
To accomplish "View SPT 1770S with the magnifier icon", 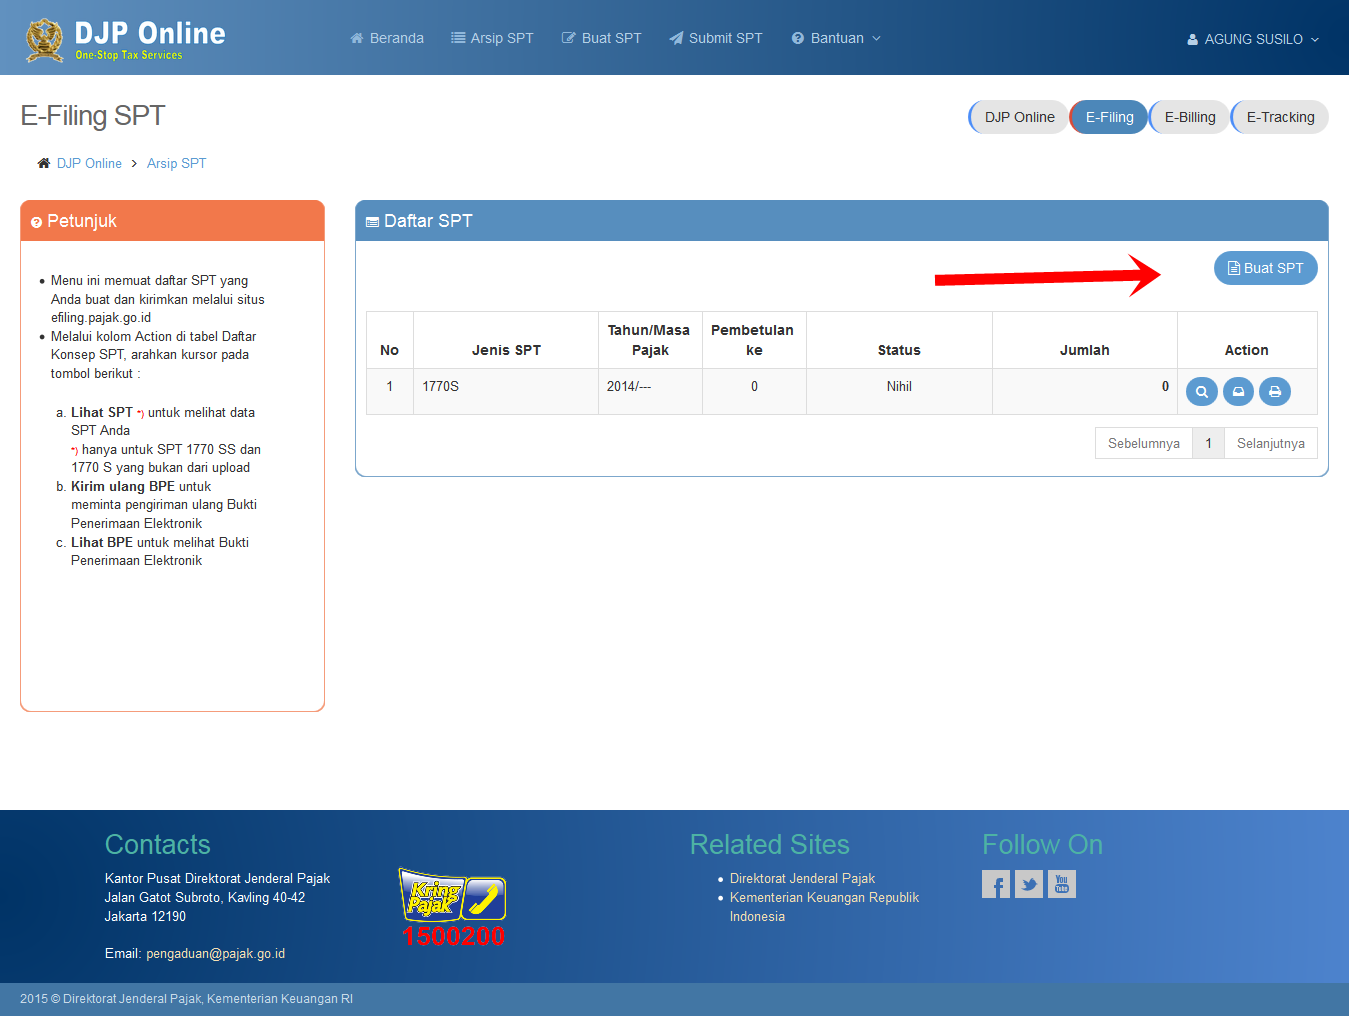I will coord(1202,392).
